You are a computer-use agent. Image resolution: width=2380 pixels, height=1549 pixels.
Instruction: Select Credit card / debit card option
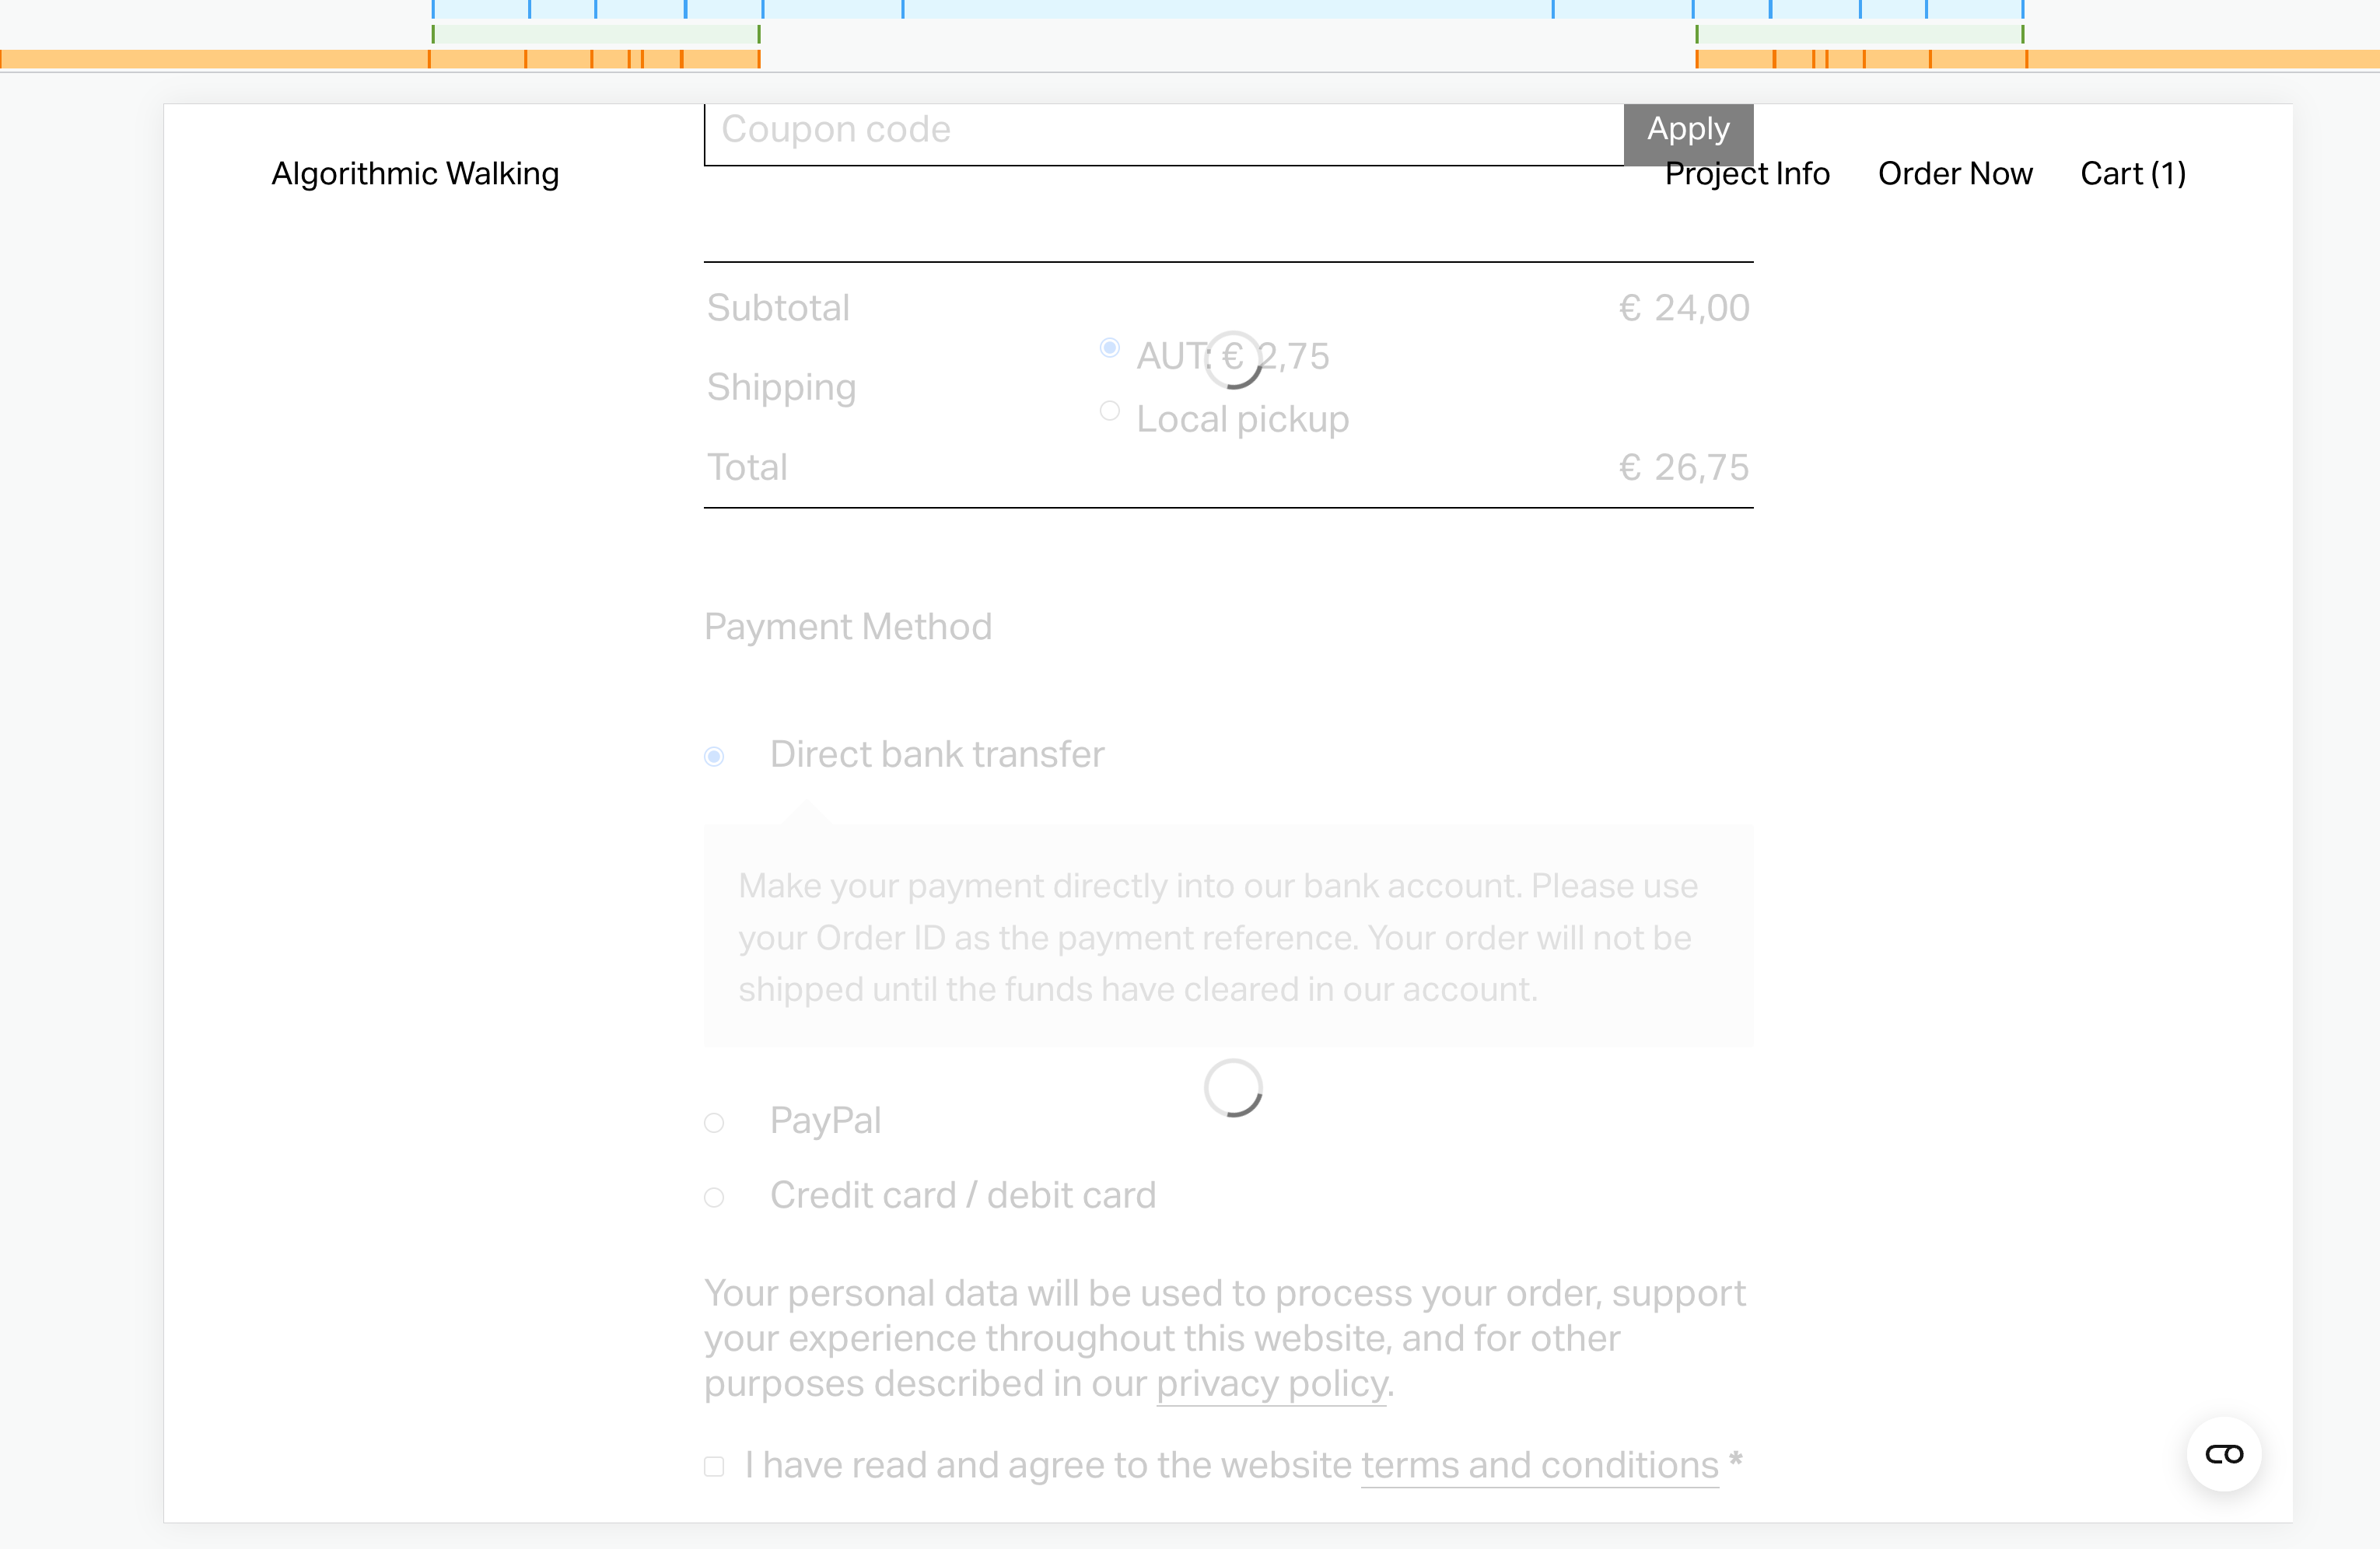pyautogui.click(x=714, y=1197)
